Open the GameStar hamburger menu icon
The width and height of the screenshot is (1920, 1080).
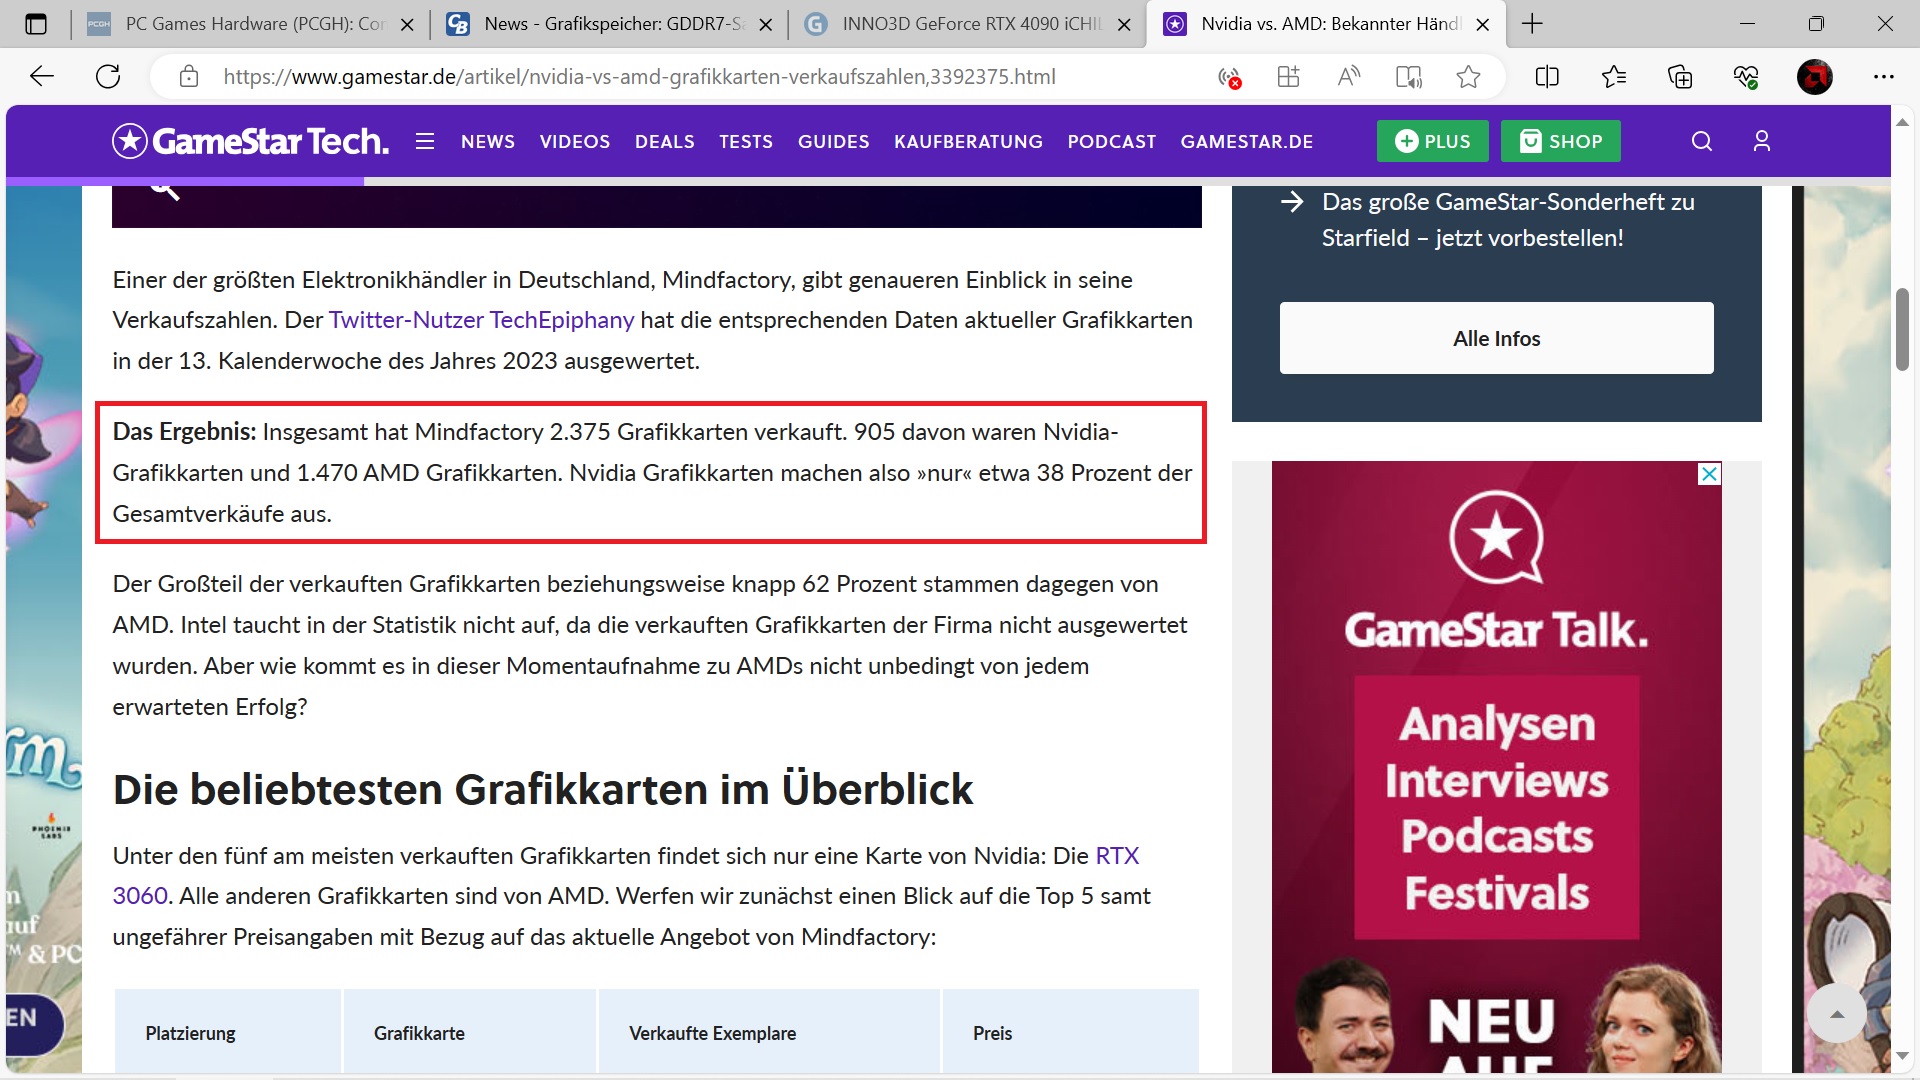coord(425,141)
